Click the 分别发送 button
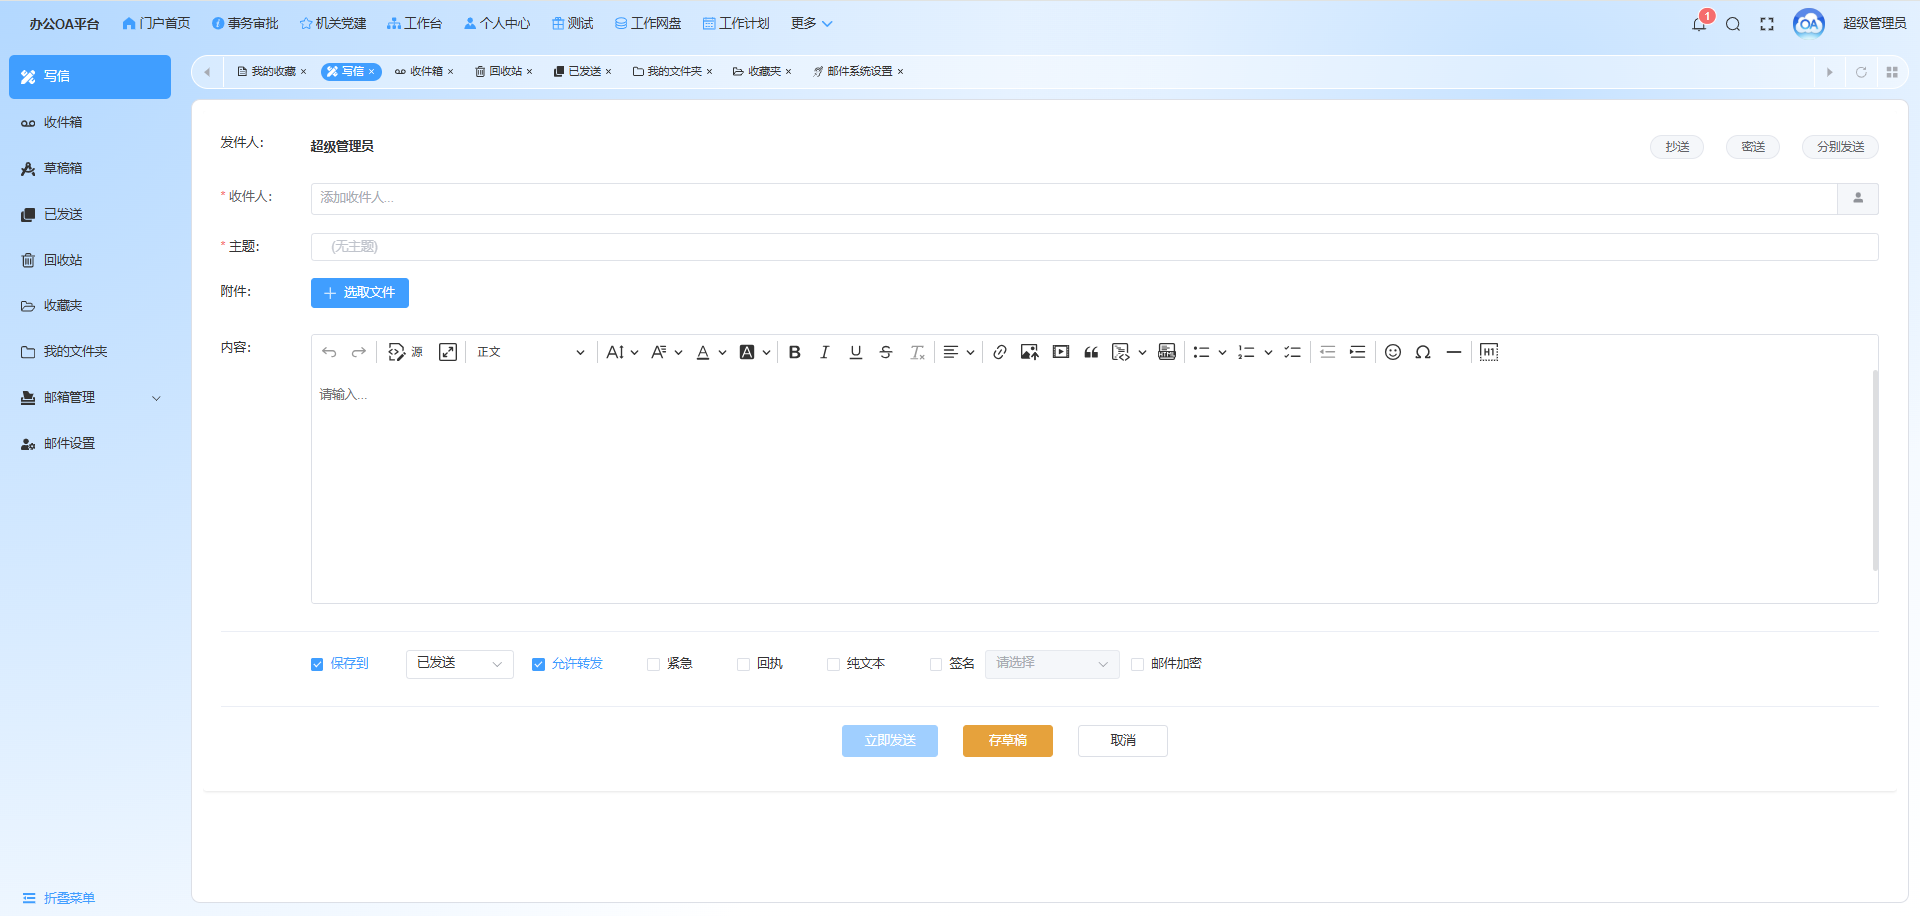 point(1840,147)
